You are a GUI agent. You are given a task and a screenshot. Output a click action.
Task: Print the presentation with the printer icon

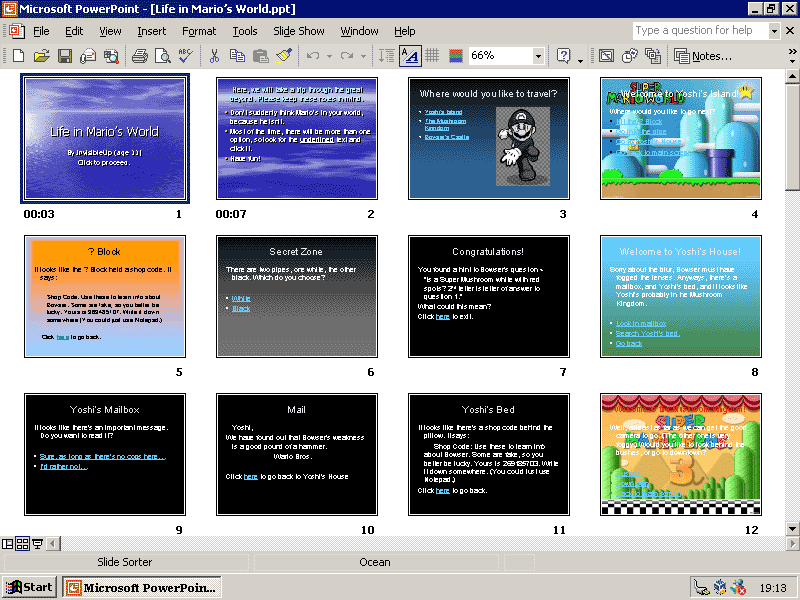(x=140, y=56)
